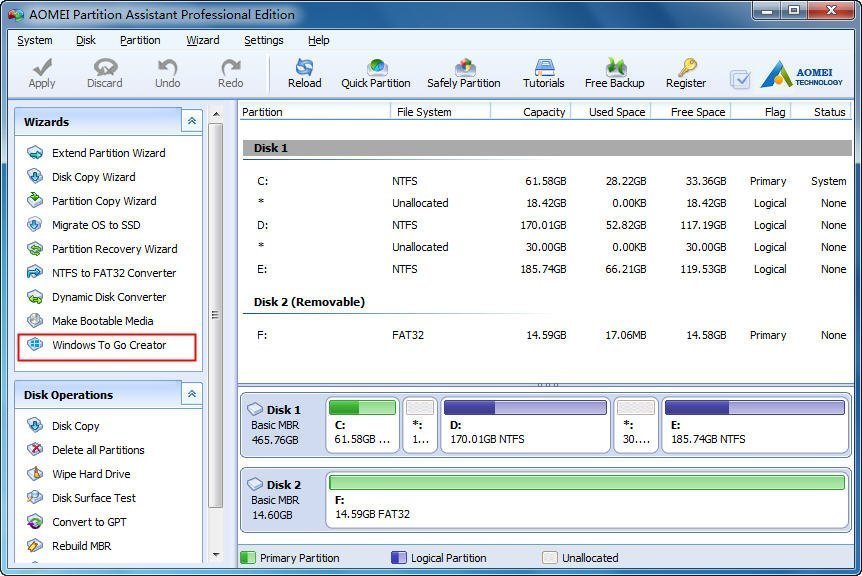Viewport: 862px width, 576px height.
Task: Reload disks with the Reload icon
Action: coord(304,67)
